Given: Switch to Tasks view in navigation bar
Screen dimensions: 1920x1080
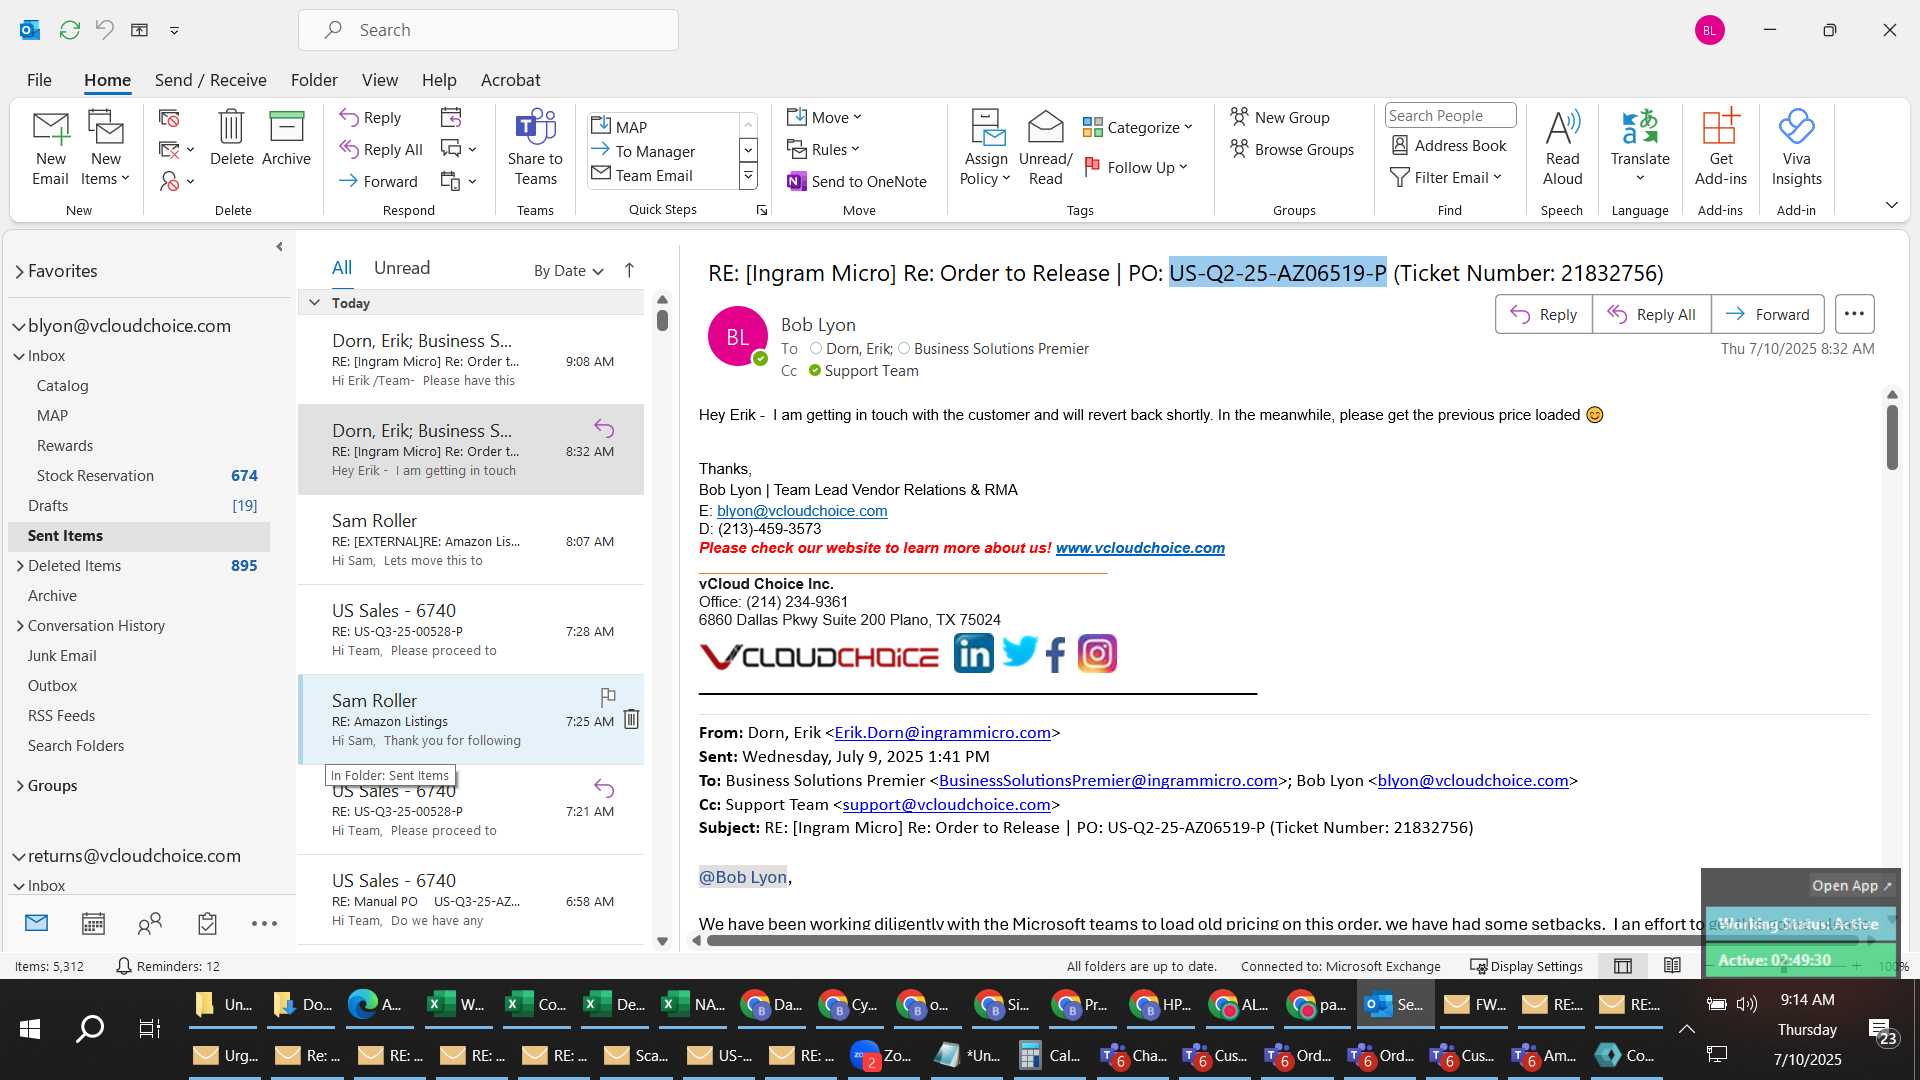Looking at the screenshot, I should [x=207, y=923].
